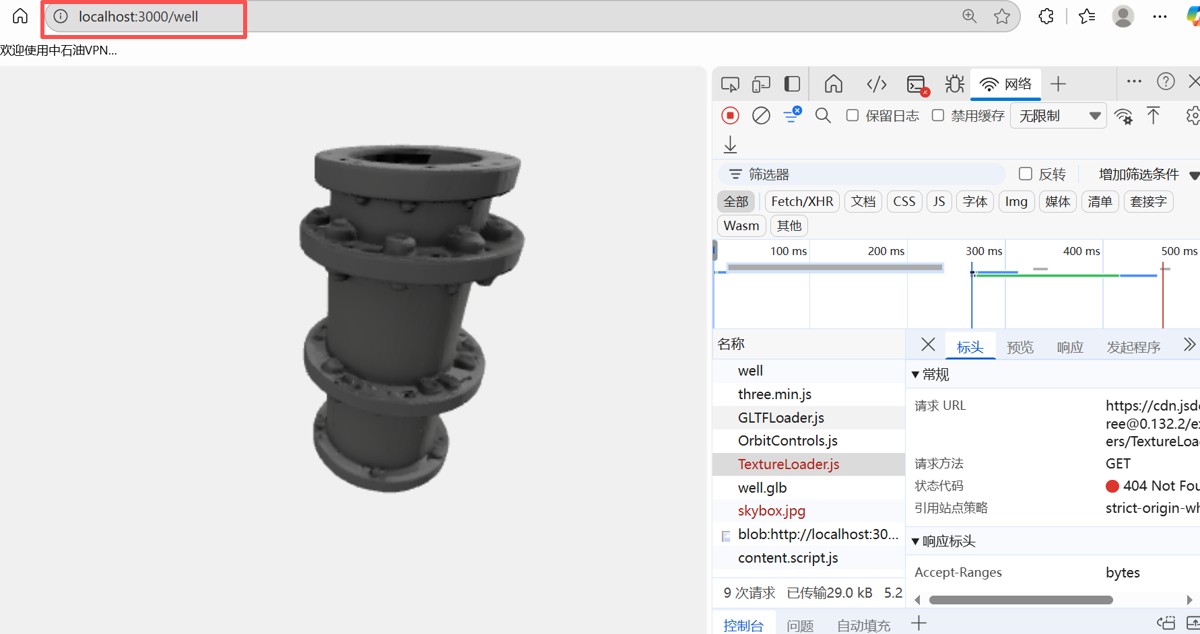Toggle device emulation mode
1200x634 pixels.
point(761,84)
